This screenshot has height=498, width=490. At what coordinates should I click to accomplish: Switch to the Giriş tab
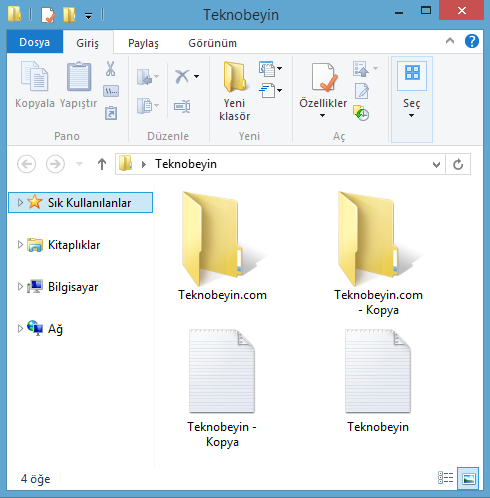[87, 43]
